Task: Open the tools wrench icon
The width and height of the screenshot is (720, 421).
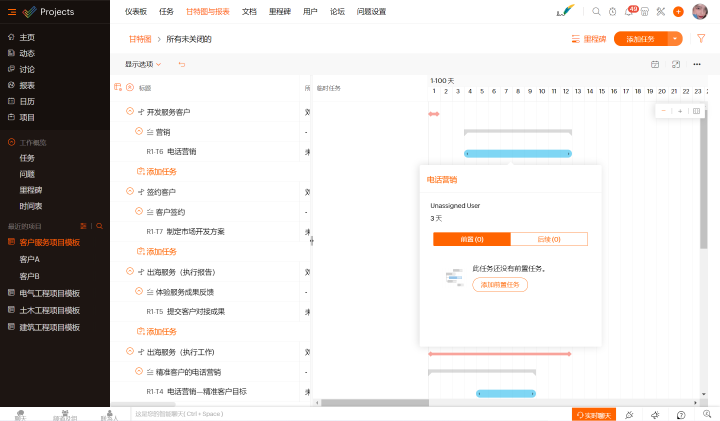Action: (661, 11)
